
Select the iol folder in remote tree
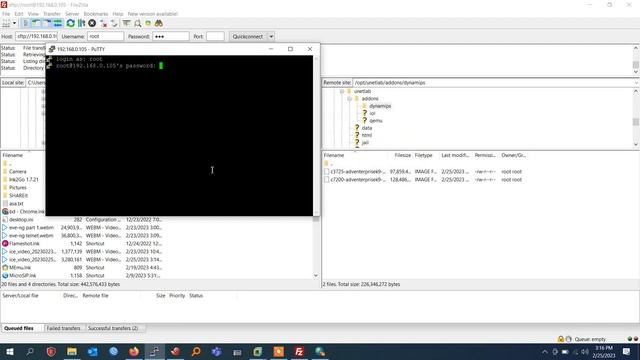pyautogui.click(x=372, y=113)
